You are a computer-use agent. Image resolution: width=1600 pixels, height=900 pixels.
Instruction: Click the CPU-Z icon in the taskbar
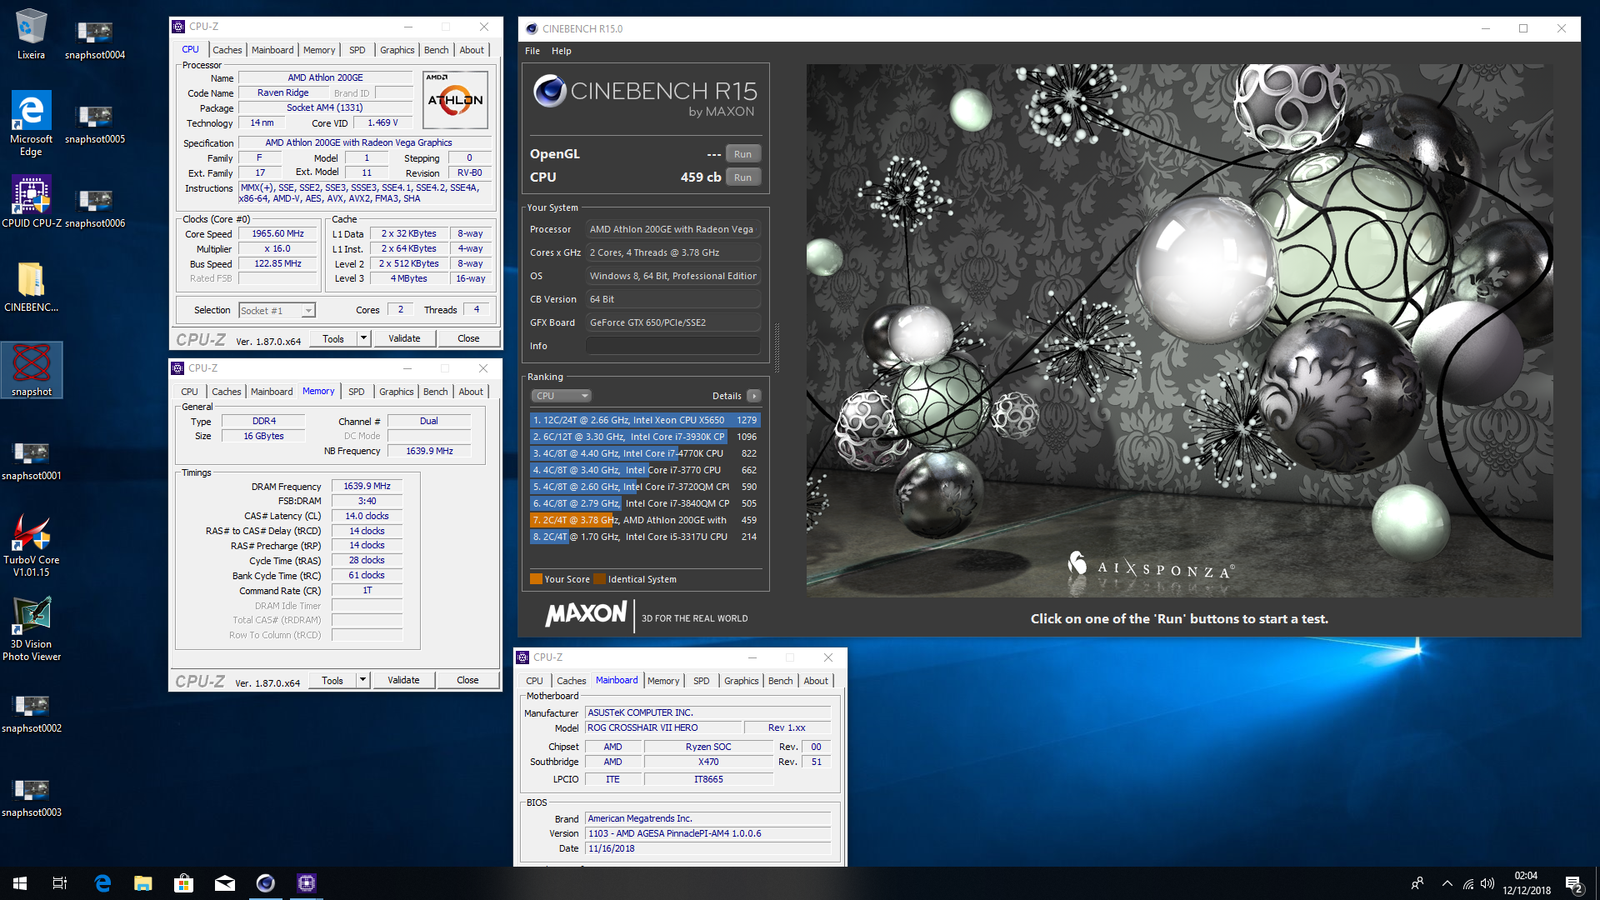(306, 883)
